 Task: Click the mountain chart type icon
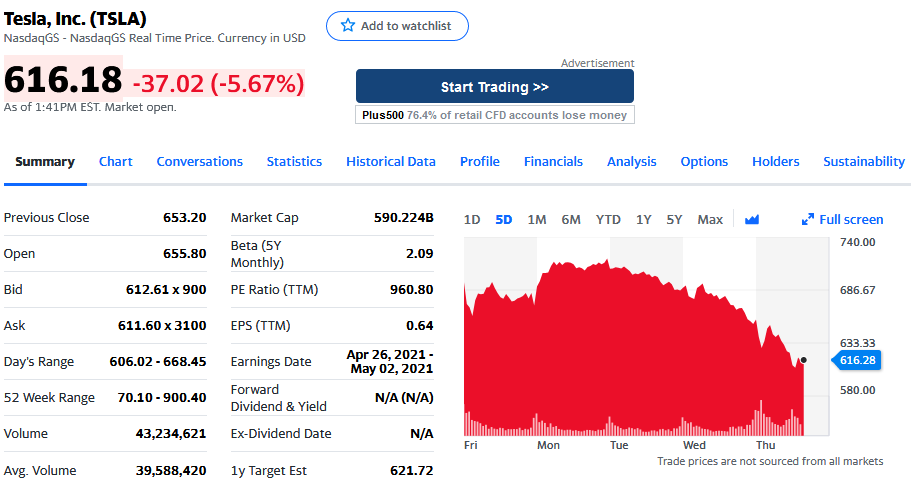tap(752, 220)
